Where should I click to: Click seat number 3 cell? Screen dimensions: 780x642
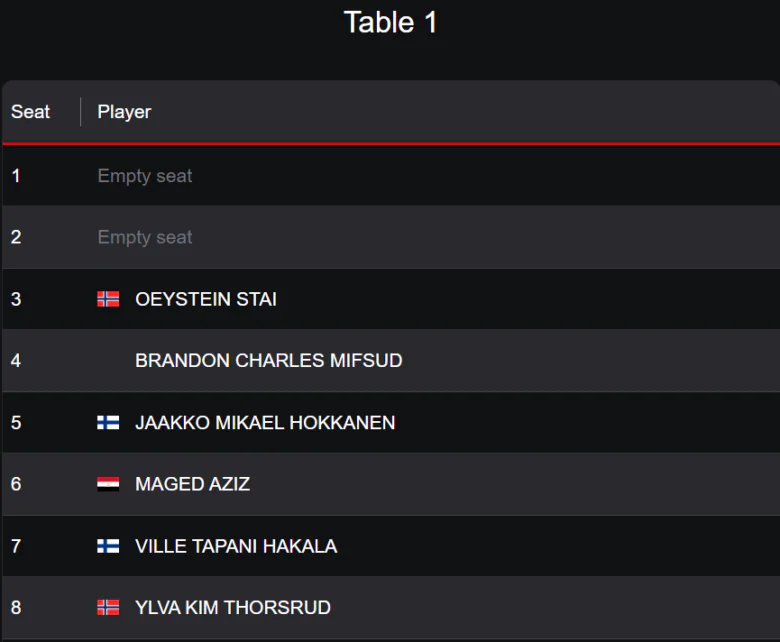coord(16,299)
